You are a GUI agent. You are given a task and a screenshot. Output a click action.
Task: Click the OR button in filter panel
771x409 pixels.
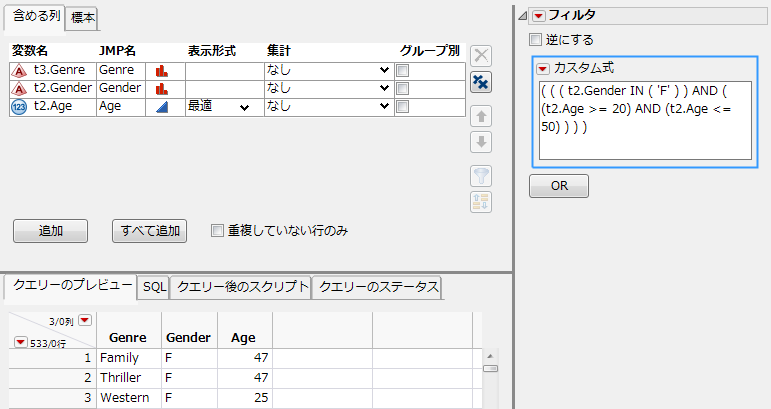pyautogui.click(x=558, y=186)
